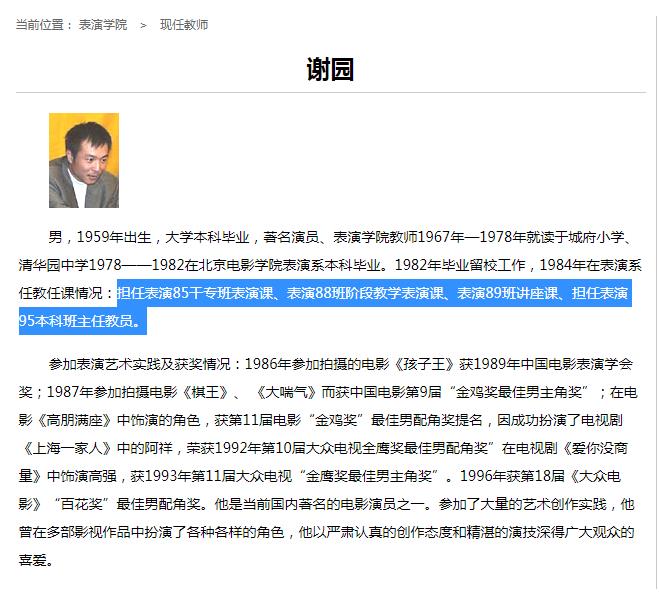The image size is (659, 601).
Task: Click the 1959年出生 text in the biography
Action: point(114,237)
